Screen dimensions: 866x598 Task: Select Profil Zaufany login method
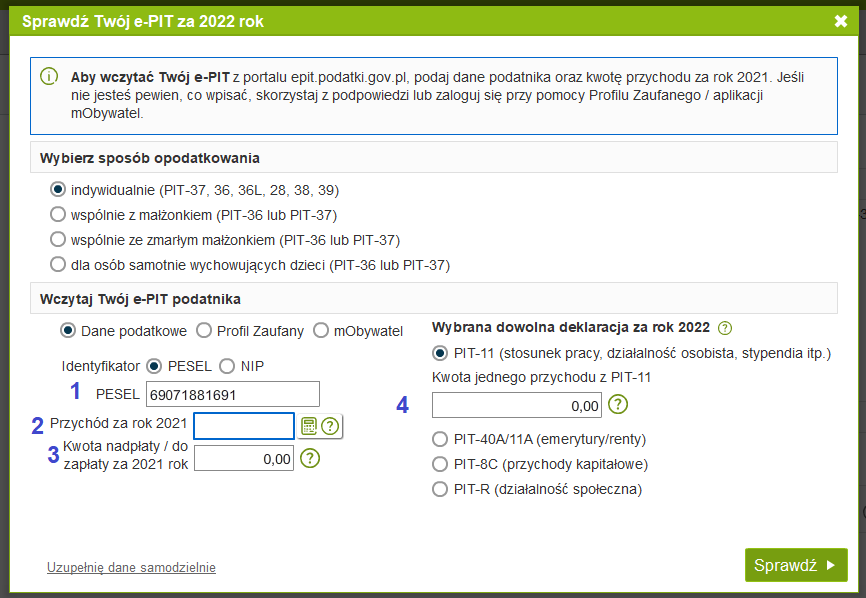(204, 330)
